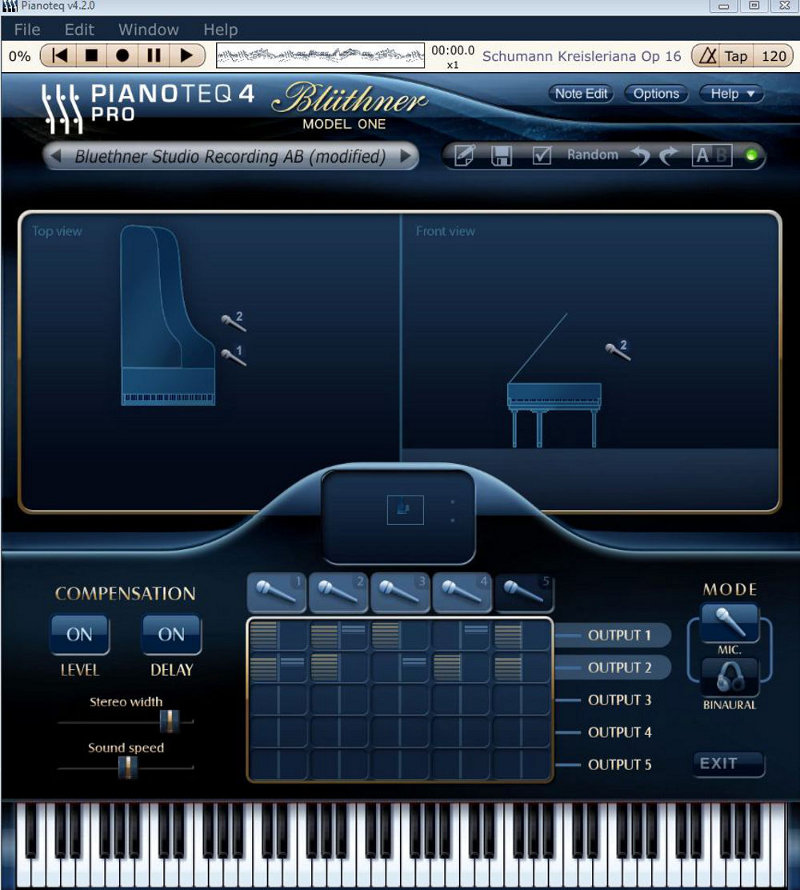Viewport: 800px width, 890px height.
Task: Select the OUTPUT 2 channel
Action: [619, 668]
